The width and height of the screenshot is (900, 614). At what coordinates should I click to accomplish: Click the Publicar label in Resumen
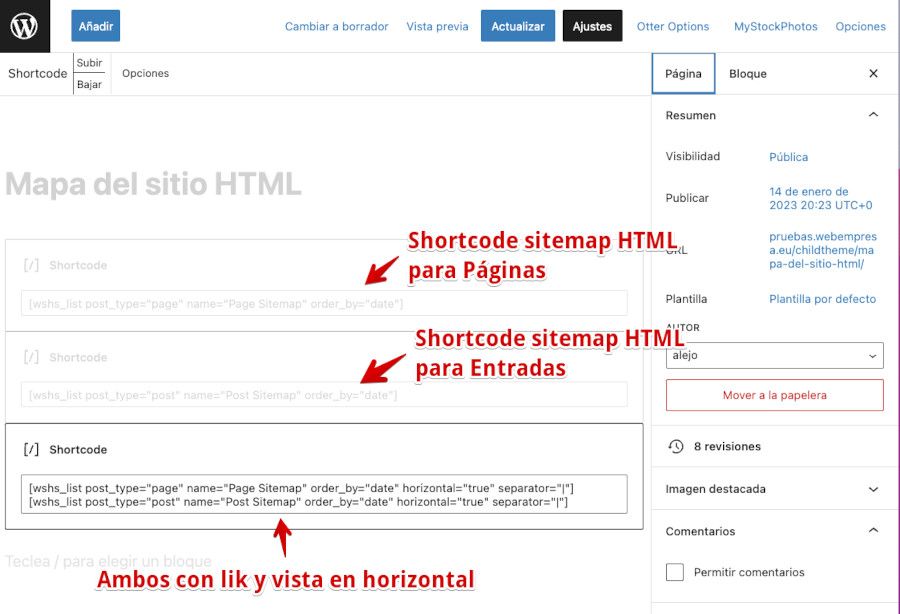pyautogui.click(x=687, y=198)
